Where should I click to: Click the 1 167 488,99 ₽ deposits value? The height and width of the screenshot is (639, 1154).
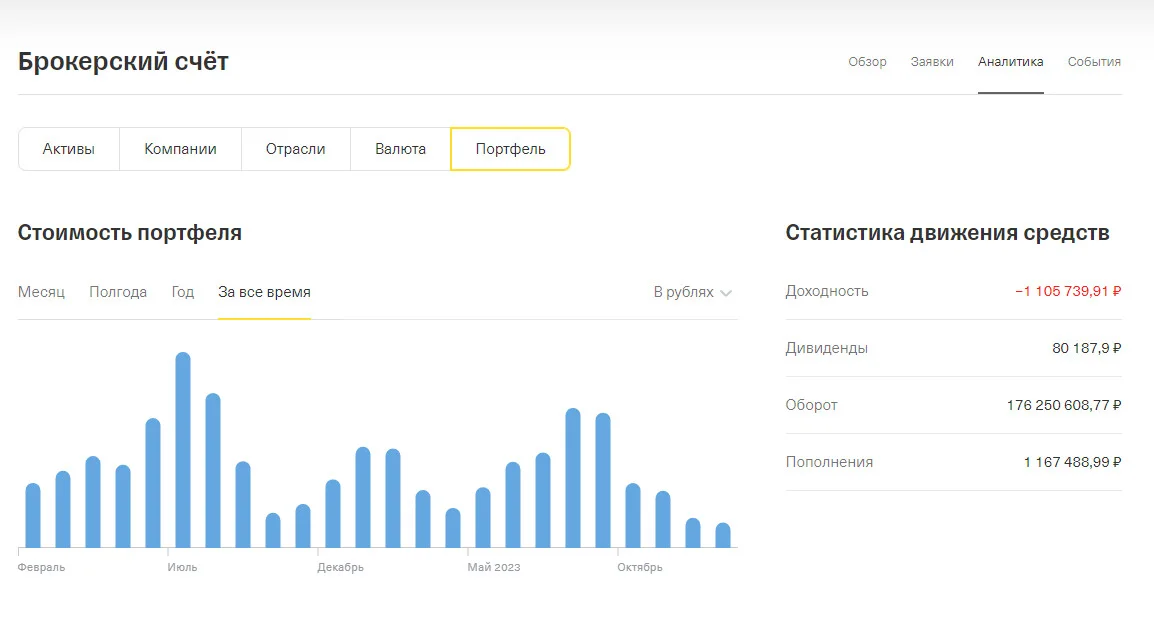point(1072,462)
